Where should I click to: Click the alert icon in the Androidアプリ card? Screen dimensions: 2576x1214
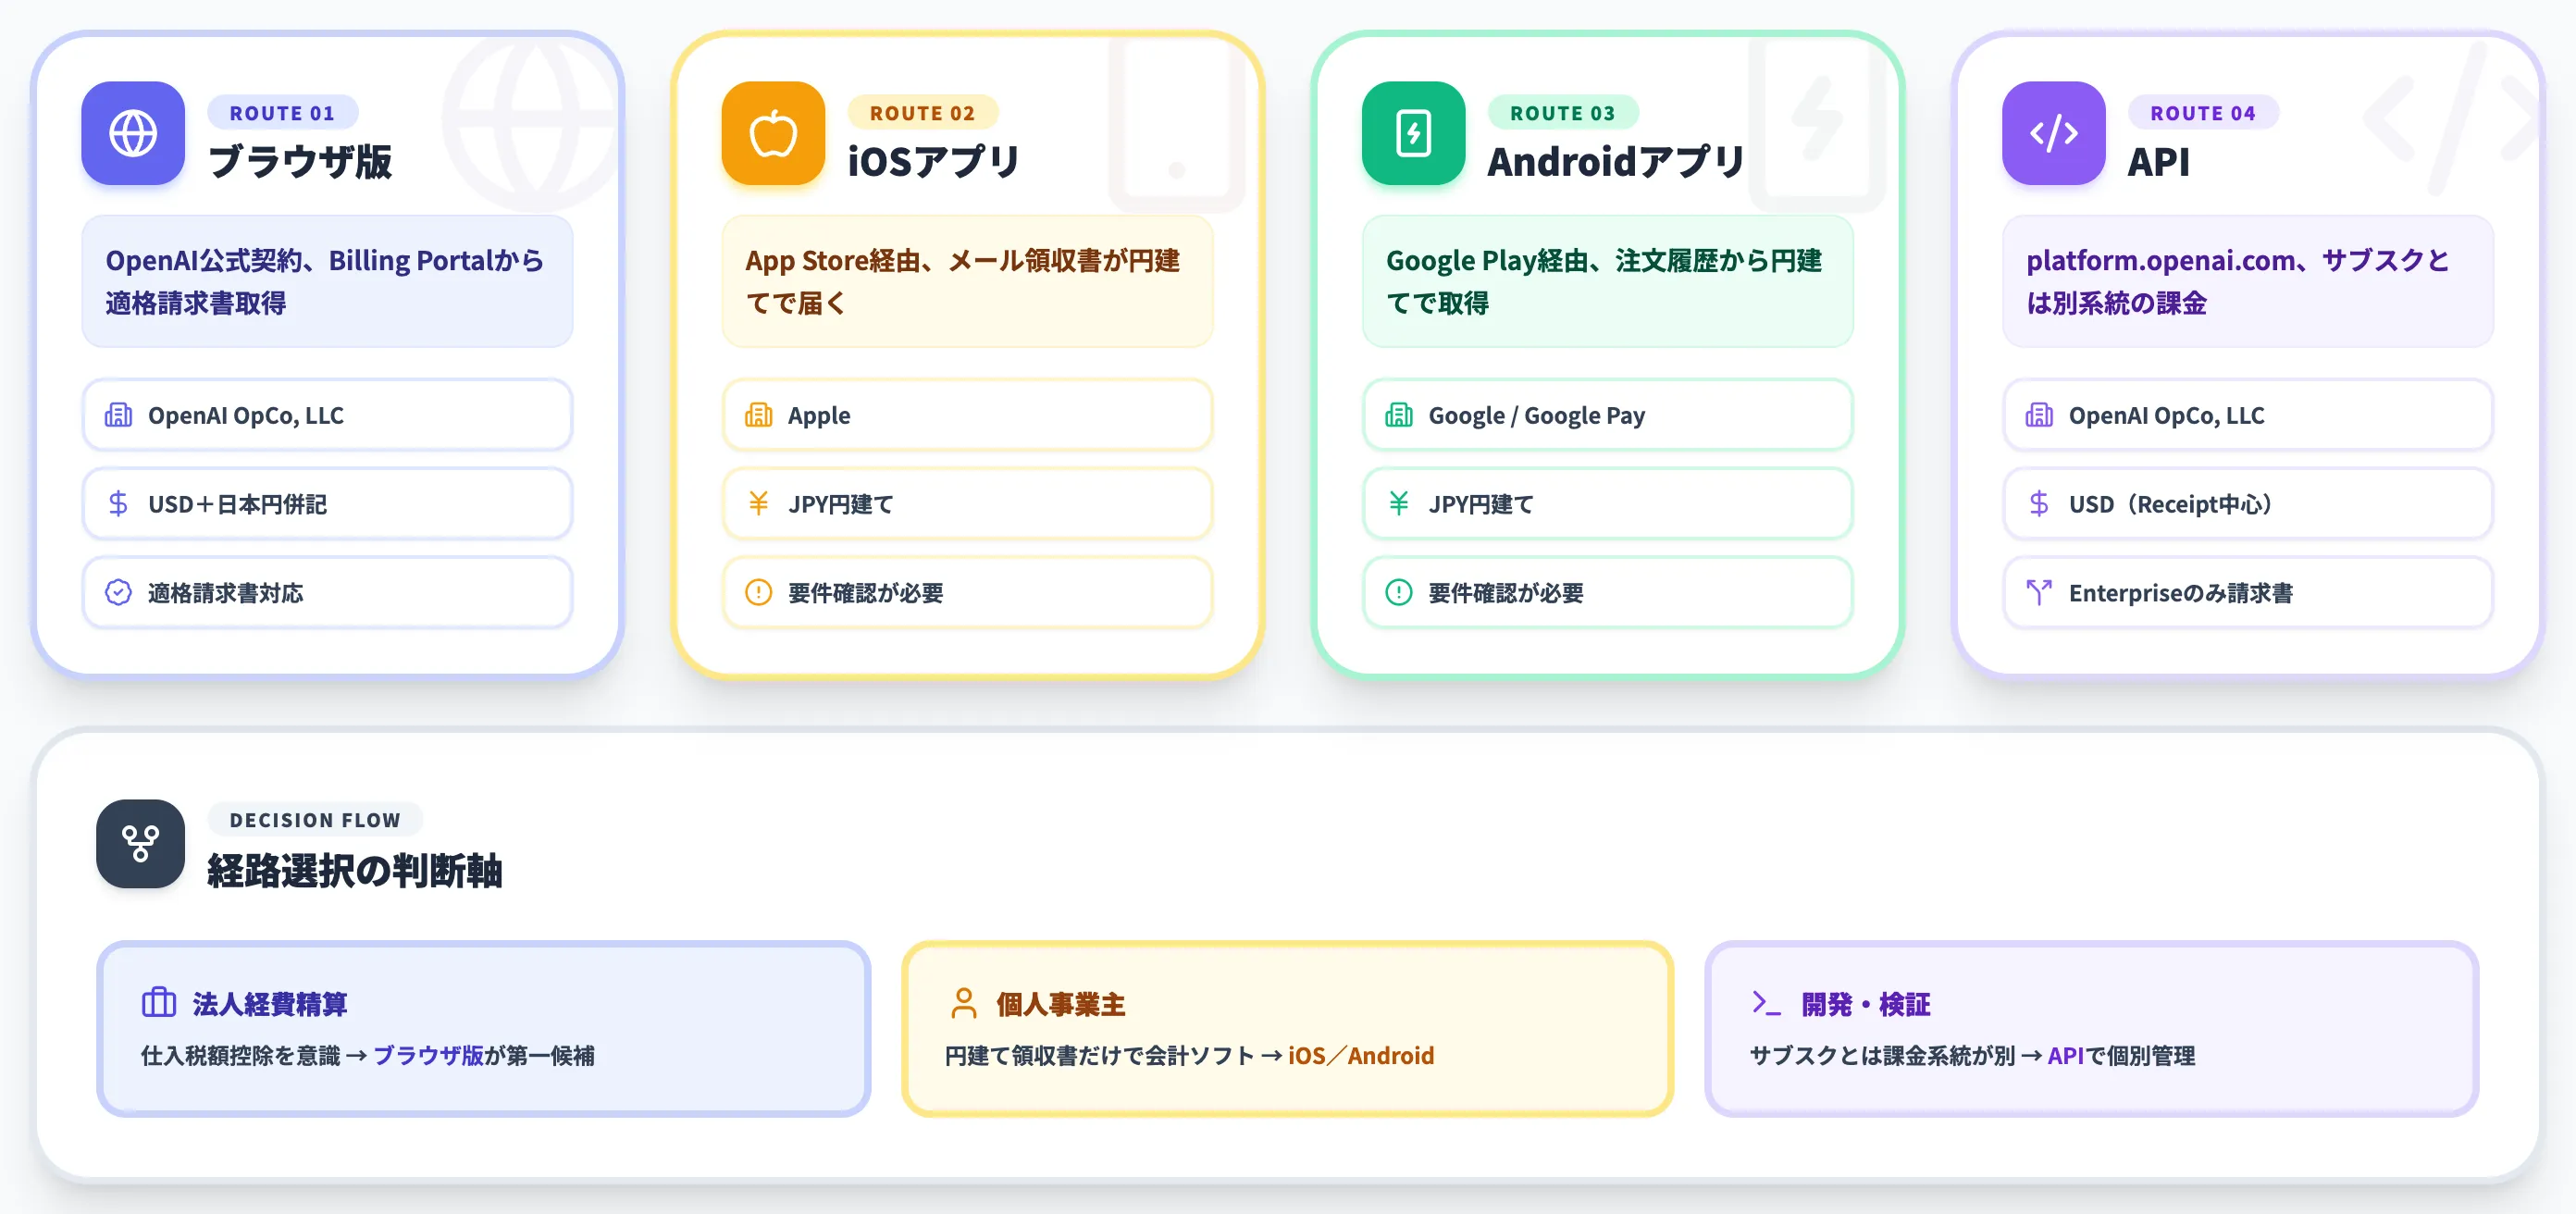point(1398,592)
